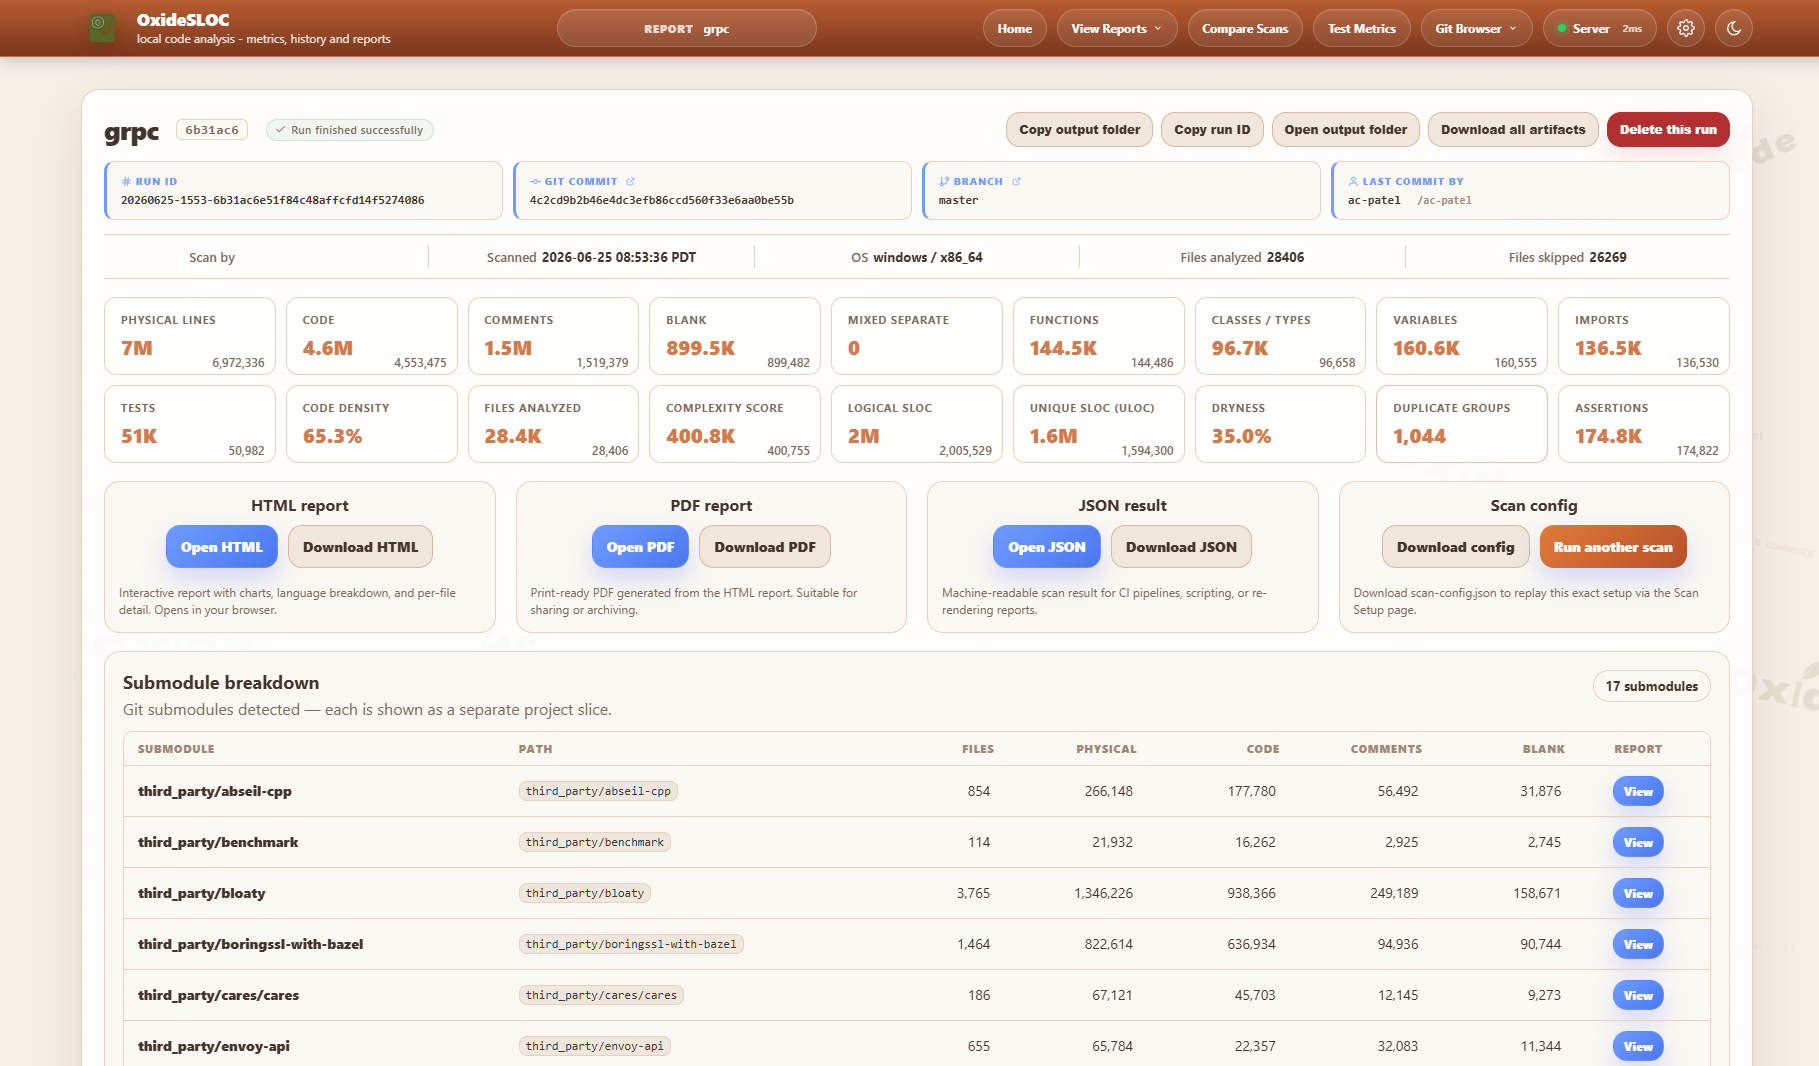
Task: Click the REPORT grpc title pill
Action: [686, 28]
